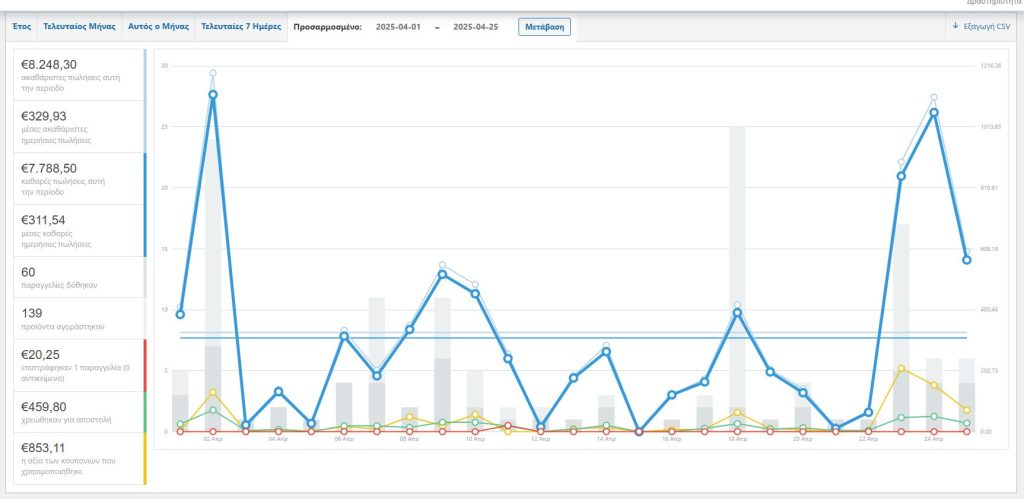
Task: Click the €459,80 shipping green legend item
Action: coord(79,411)
